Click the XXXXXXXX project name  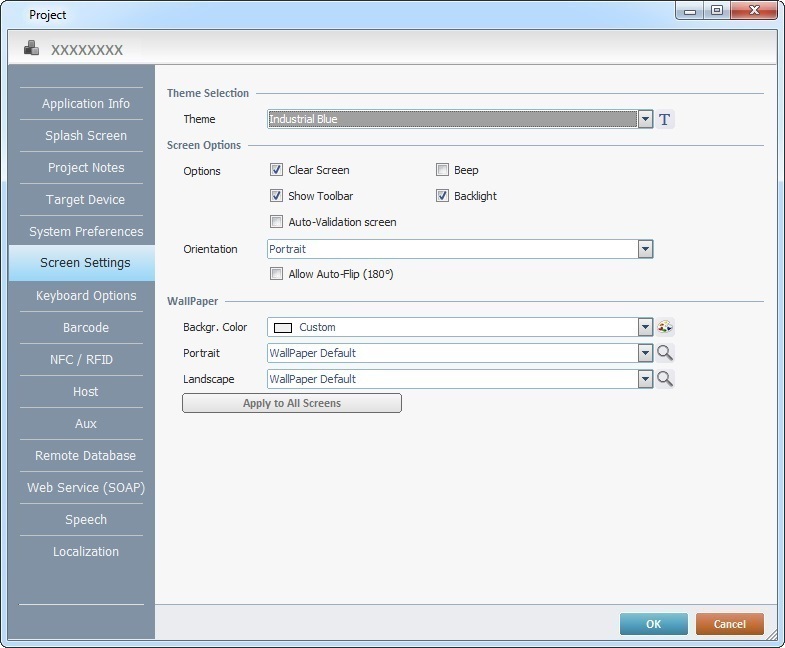87,50
